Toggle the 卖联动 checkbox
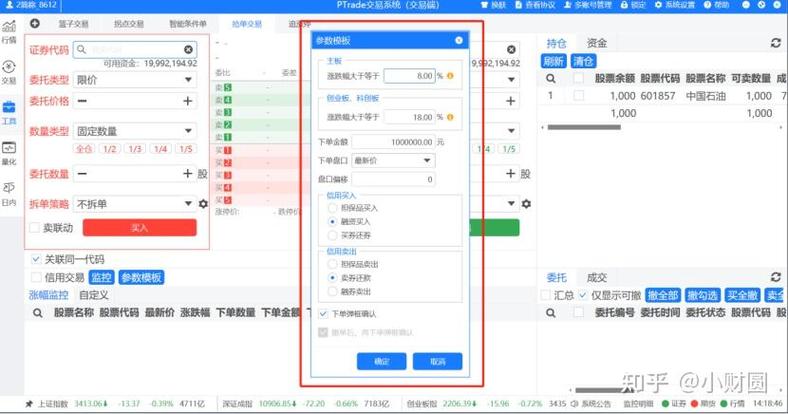Image resolution: width=788 pixels, height=414 pixels. tap(35, 228)
